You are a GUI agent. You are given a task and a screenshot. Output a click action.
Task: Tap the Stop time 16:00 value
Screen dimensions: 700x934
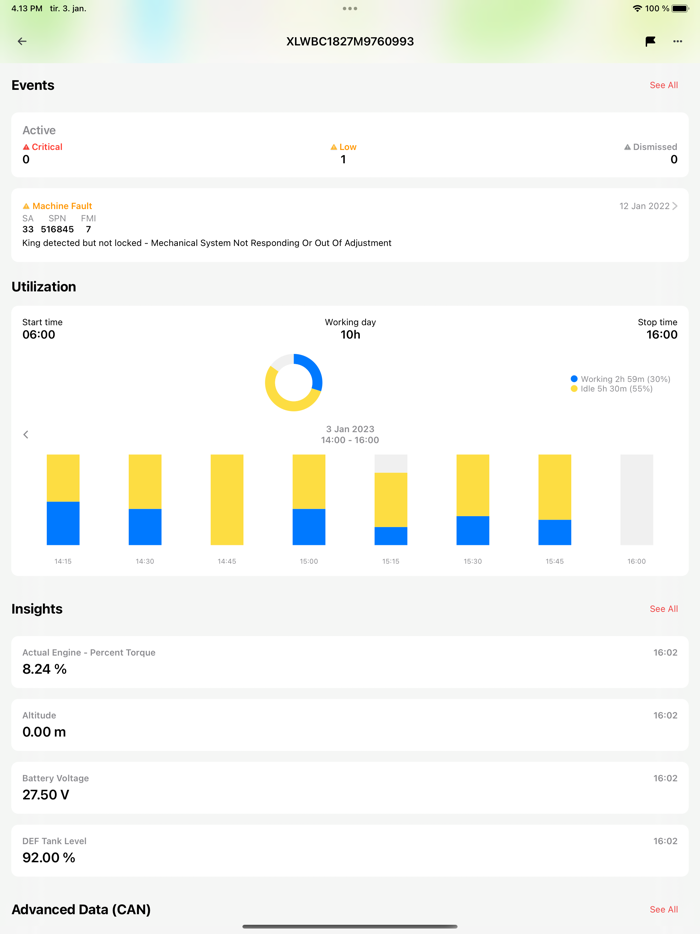click(x=662, y=335)
